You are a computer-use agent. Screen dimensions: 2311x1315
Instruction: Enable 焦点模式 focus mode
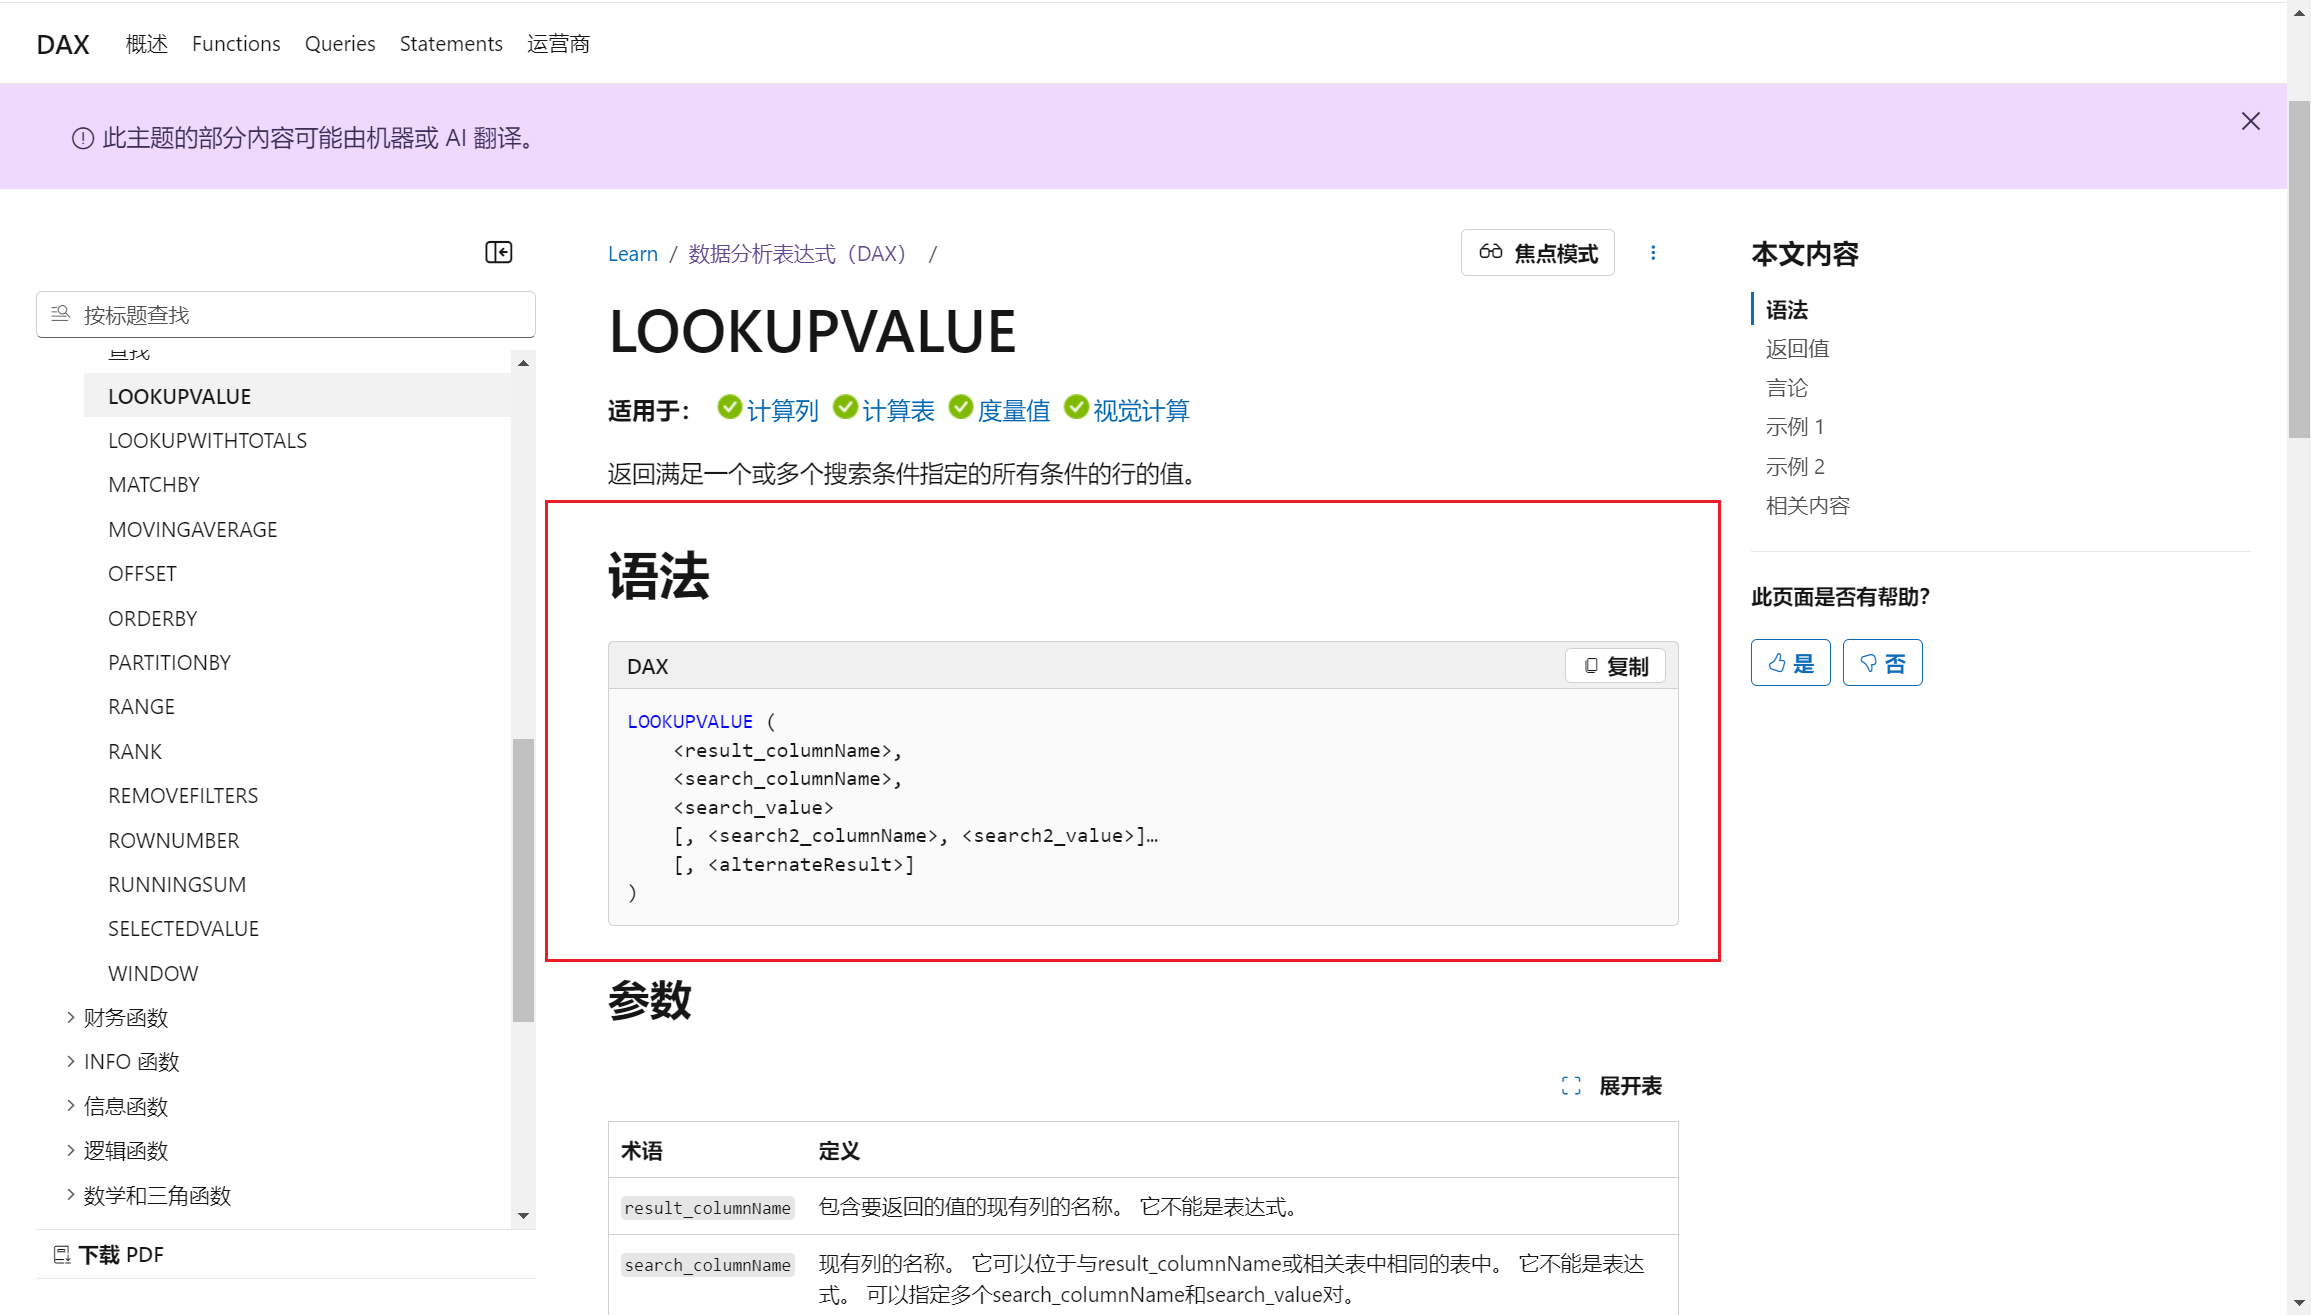click(x=1538, y=253)
